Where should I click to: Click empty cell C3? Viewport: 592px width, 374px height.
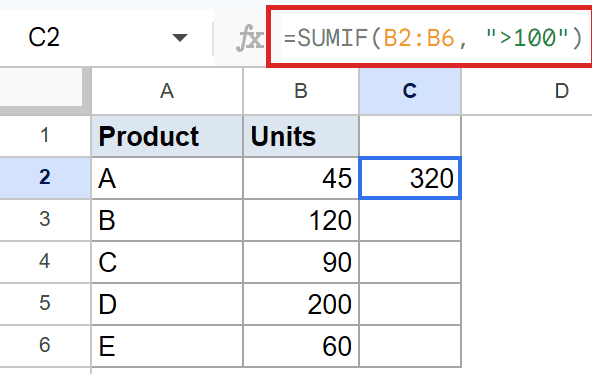click(410, 220)
